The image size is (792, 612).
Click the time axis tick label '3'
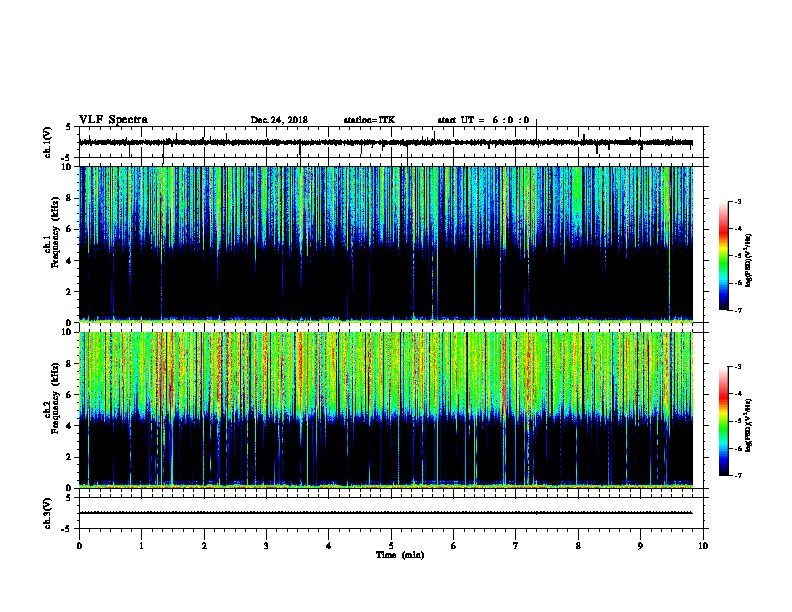(266, 546)
